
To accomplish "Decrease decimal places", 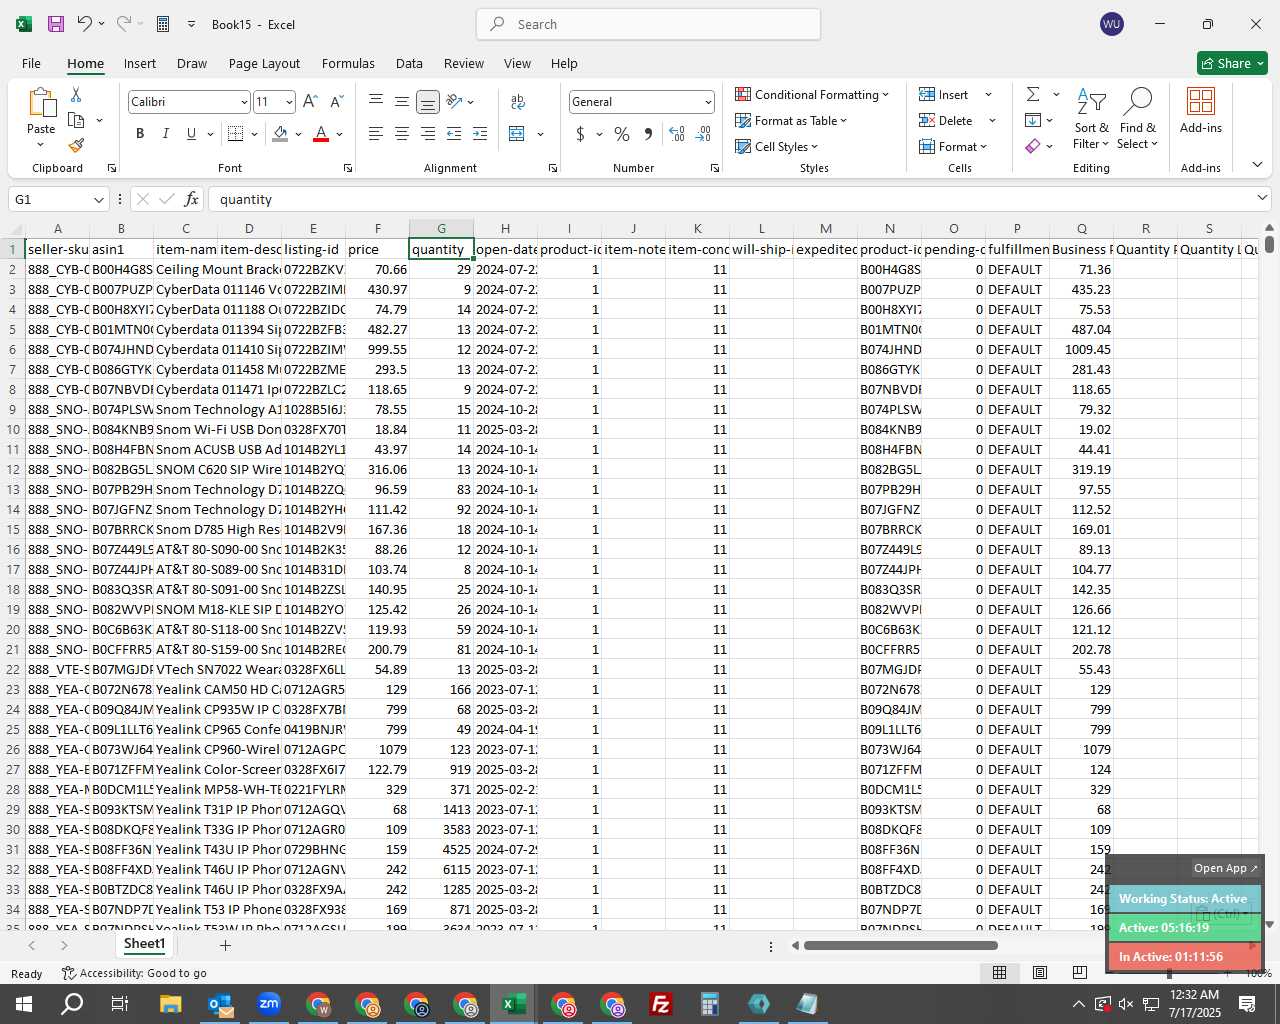I will pos(703,133).
